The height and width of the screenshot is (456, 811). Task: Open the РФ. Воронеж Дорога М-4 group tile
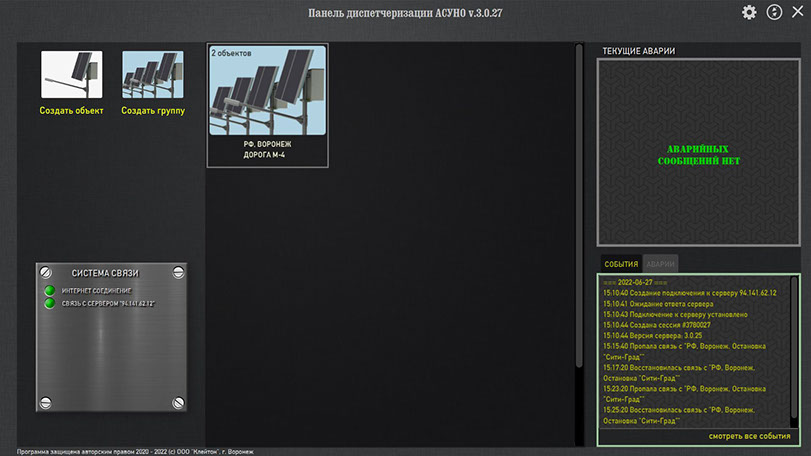point(267,104)
